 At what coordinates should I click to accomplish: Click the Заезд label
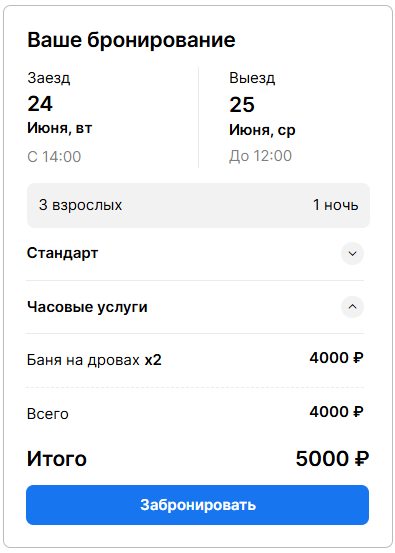coord(49,78)
